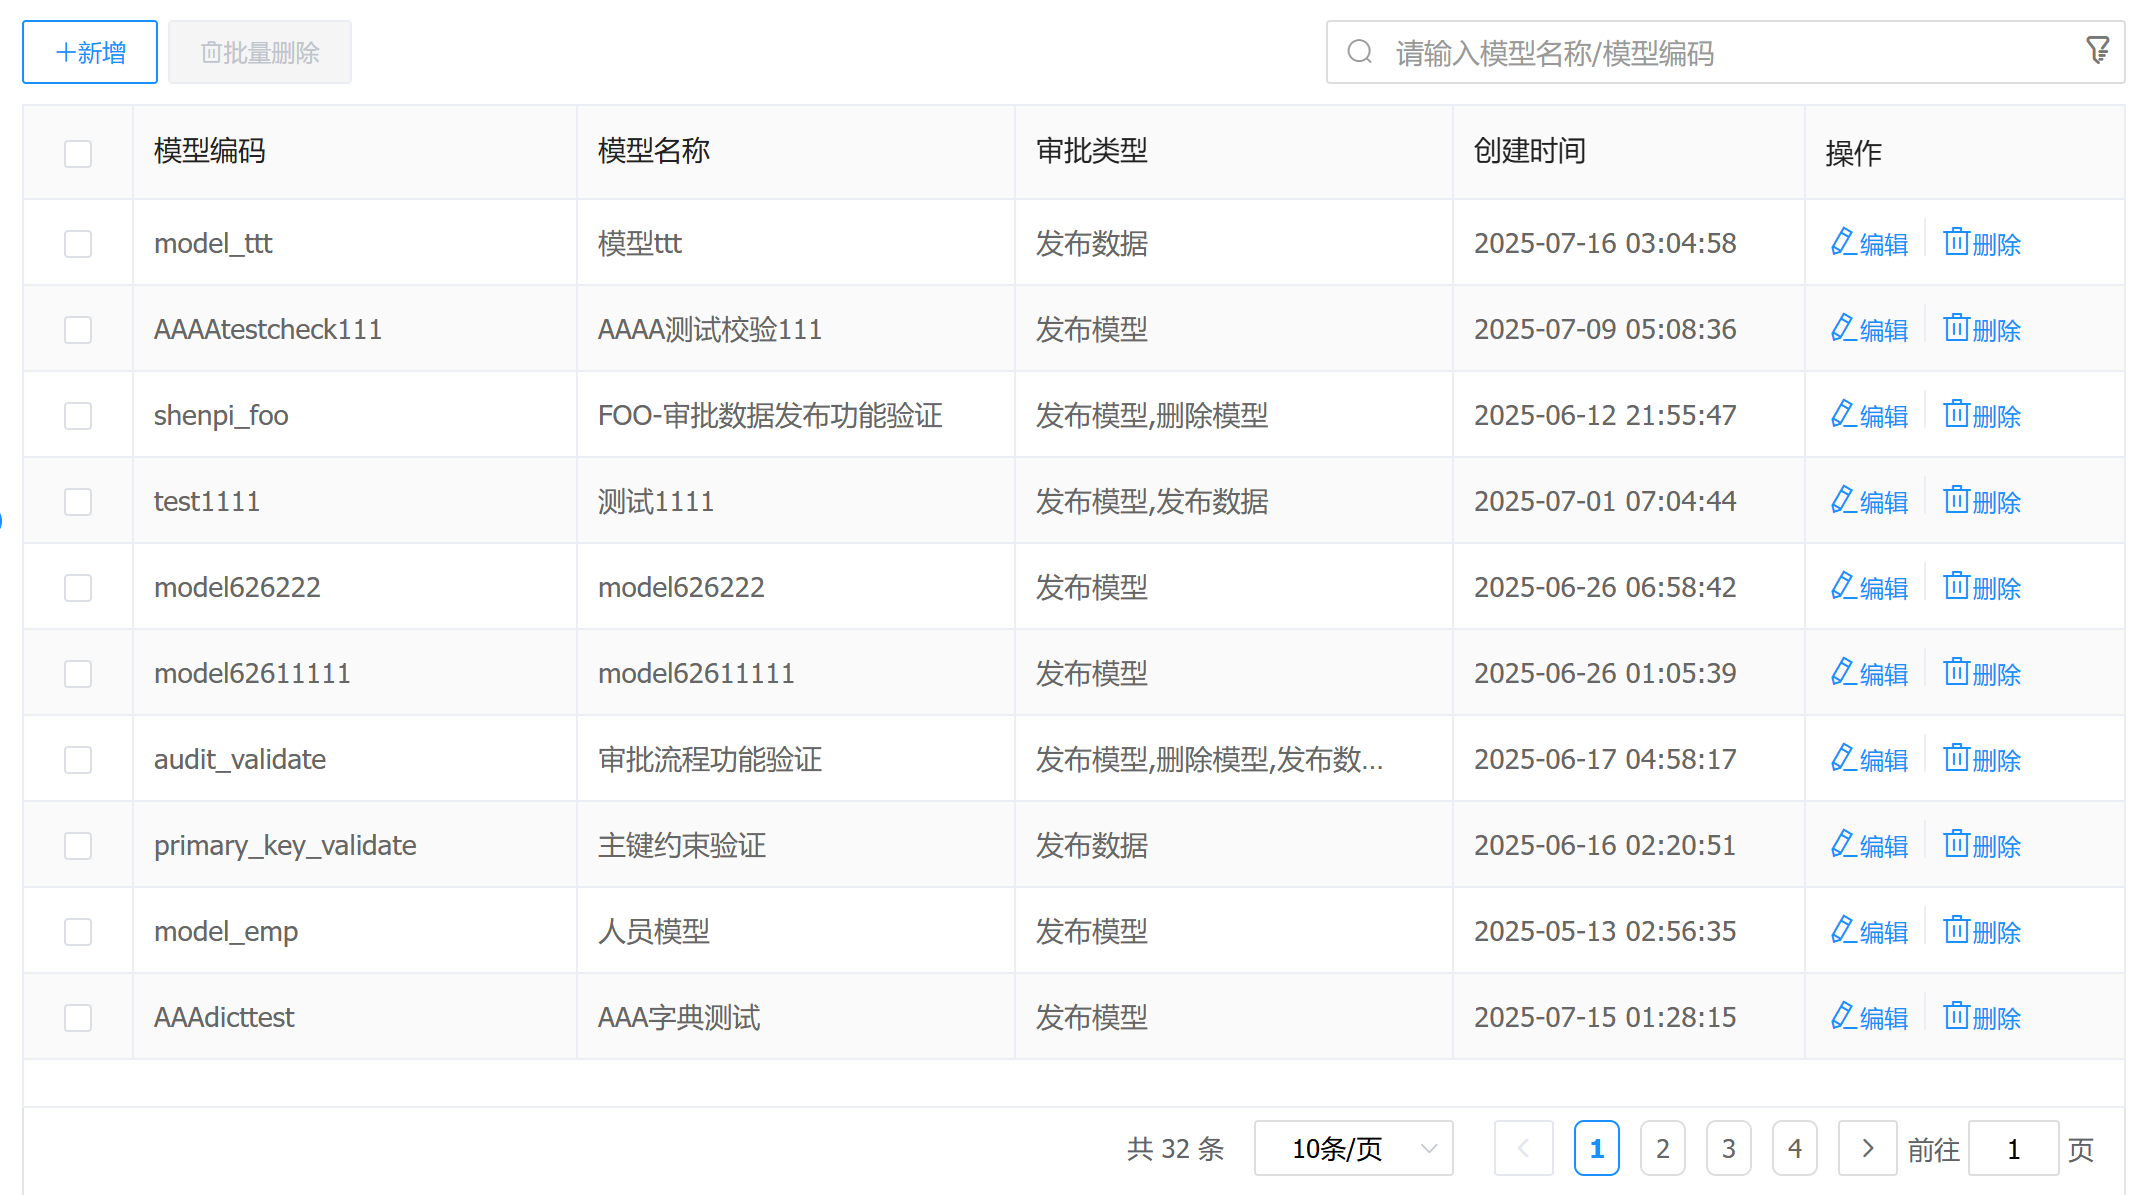Click trash delete icon for test1111 row
This screenshot has width=2153, height=1195.
1956,501
